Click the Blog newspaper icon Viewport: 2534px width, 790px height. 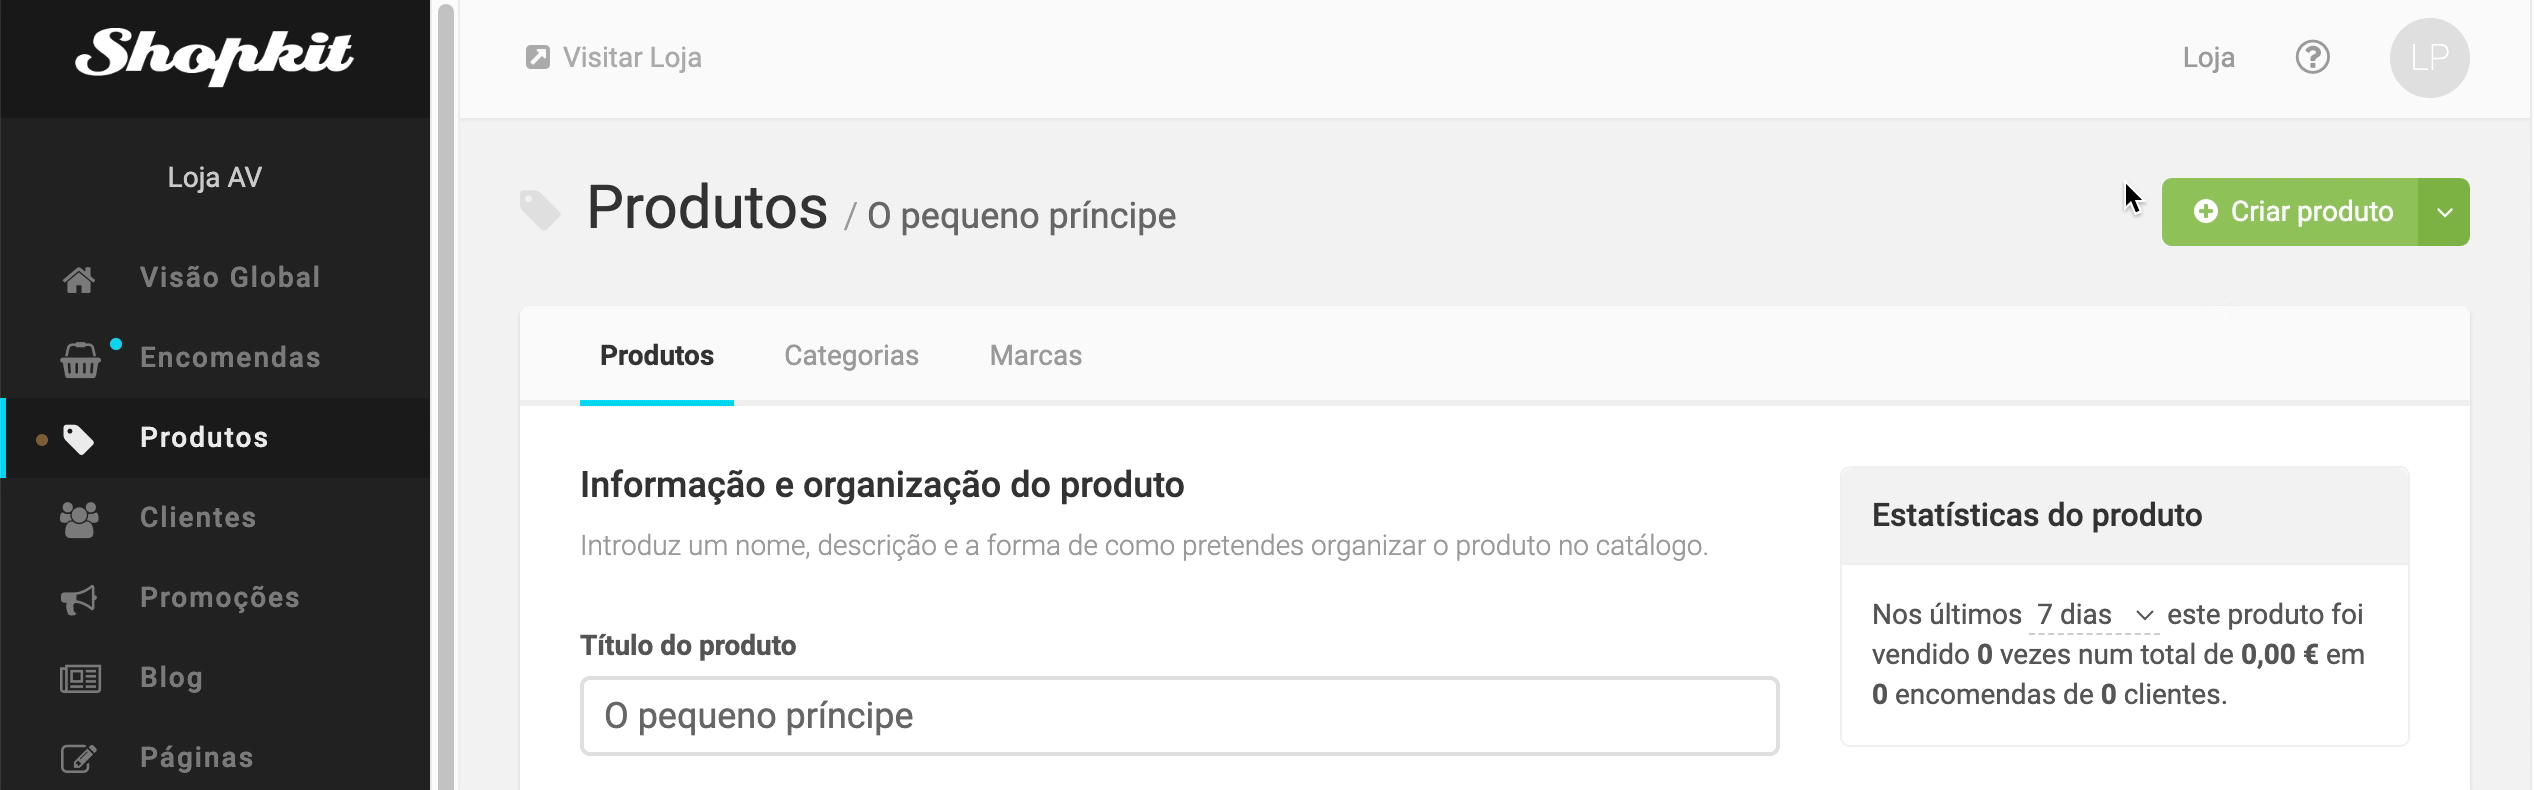pyautogui.click(x=80, y=679)
